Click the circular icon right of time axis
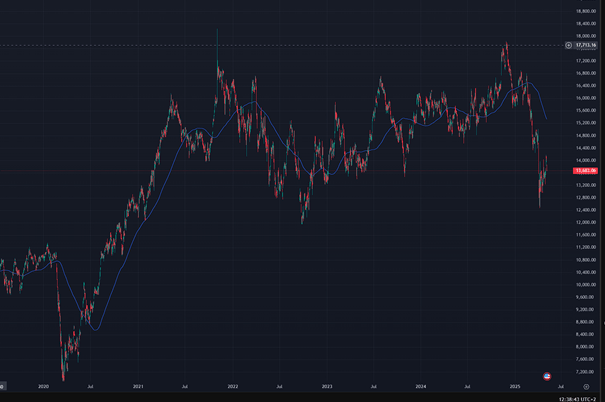The width and height of the screenshot is (605, 402). pyautogui.click(x=586, y=386)
